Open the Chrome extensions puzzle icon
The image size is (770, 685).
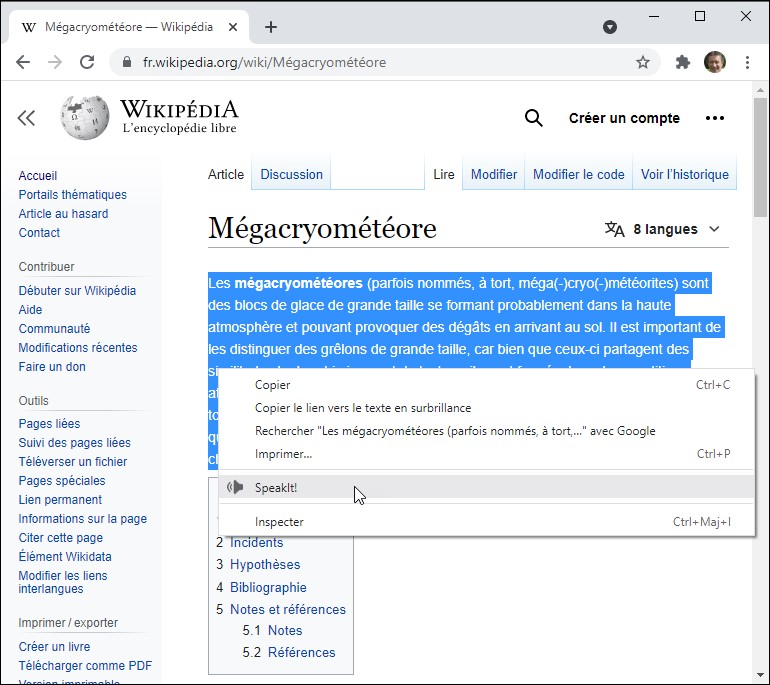[683, 62]
